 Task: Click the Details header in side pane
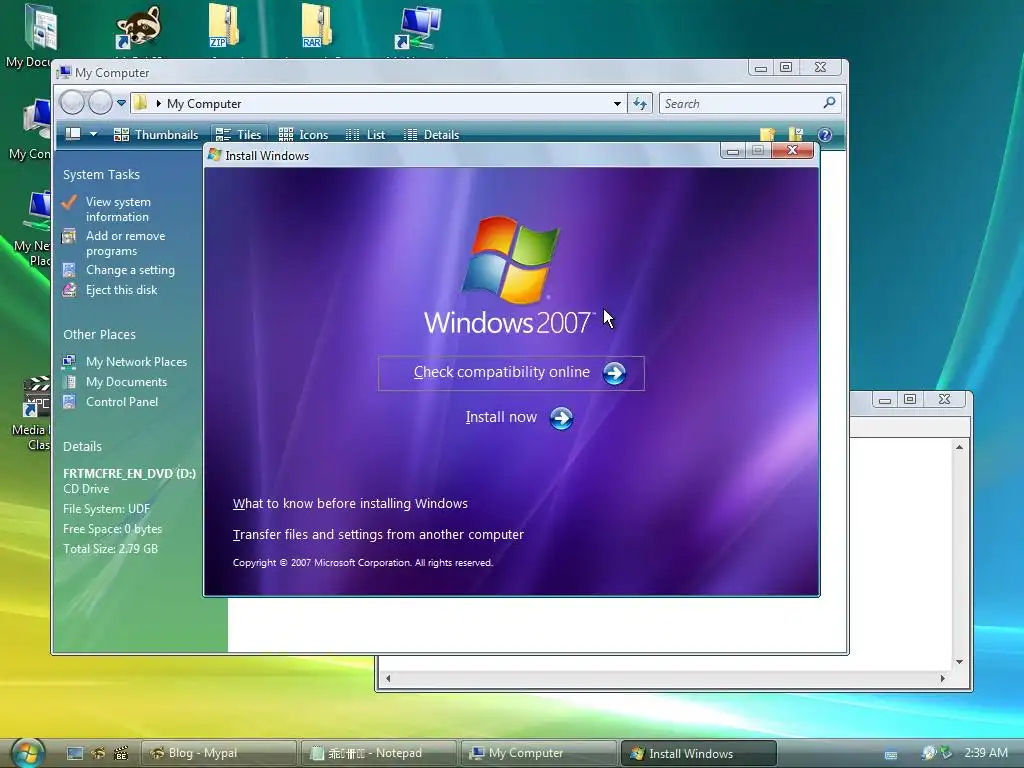click(x=82, y=447)
